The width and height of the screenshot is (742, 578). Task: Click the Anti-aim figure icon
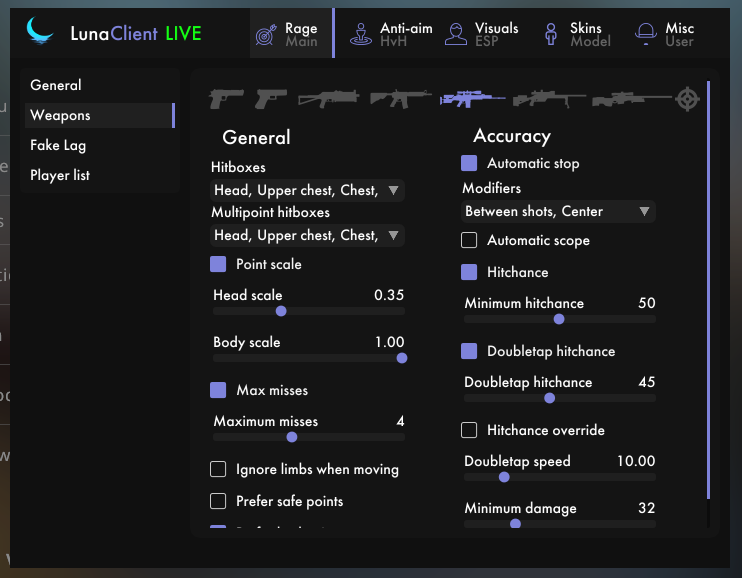pos(361,34)
